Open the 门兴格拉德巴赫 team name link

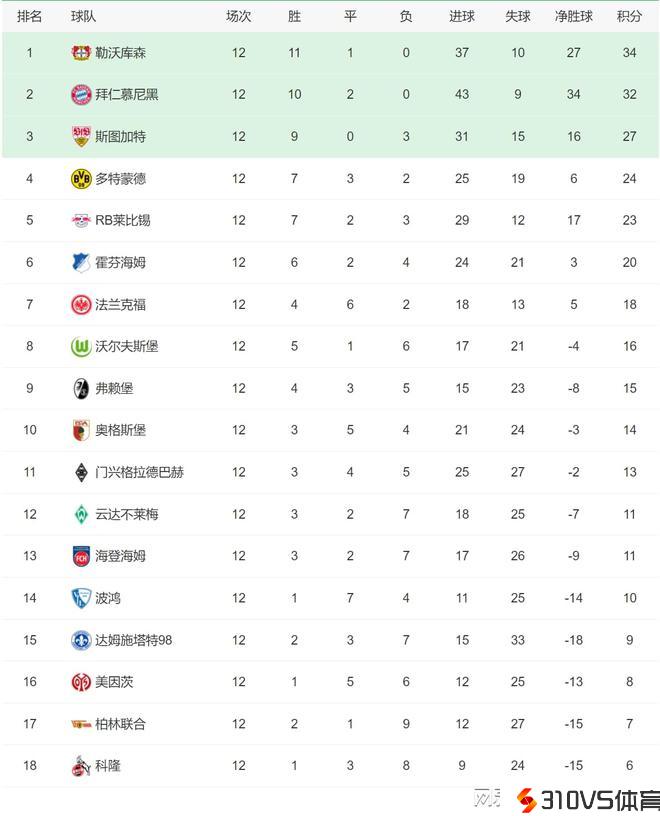coord(139,472)
